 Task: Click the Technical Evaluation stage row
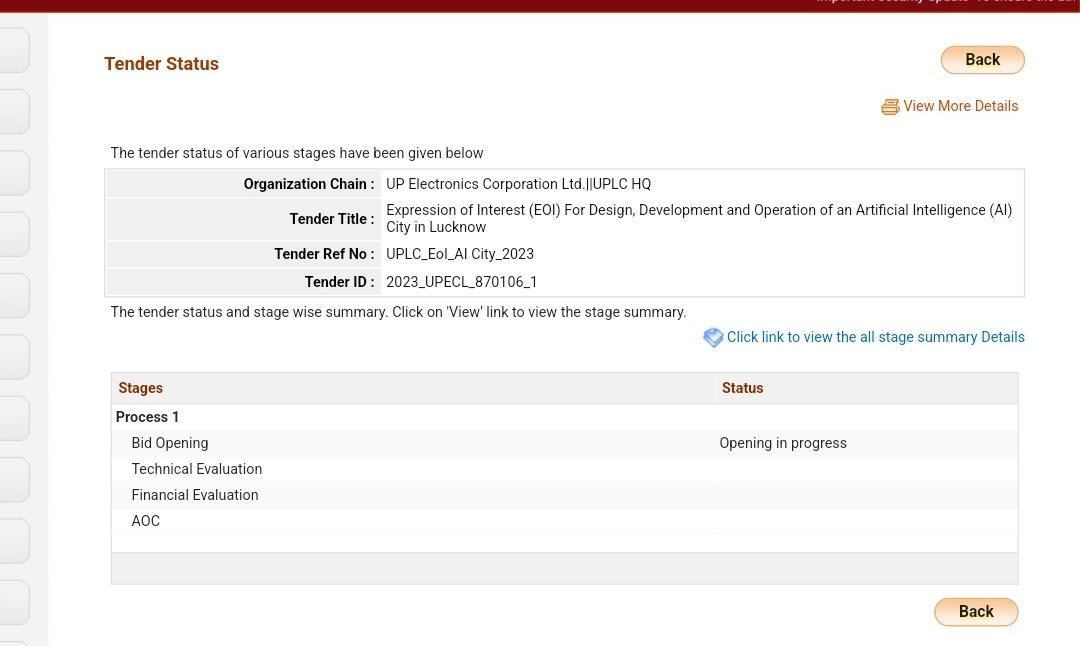pos(564,469)
